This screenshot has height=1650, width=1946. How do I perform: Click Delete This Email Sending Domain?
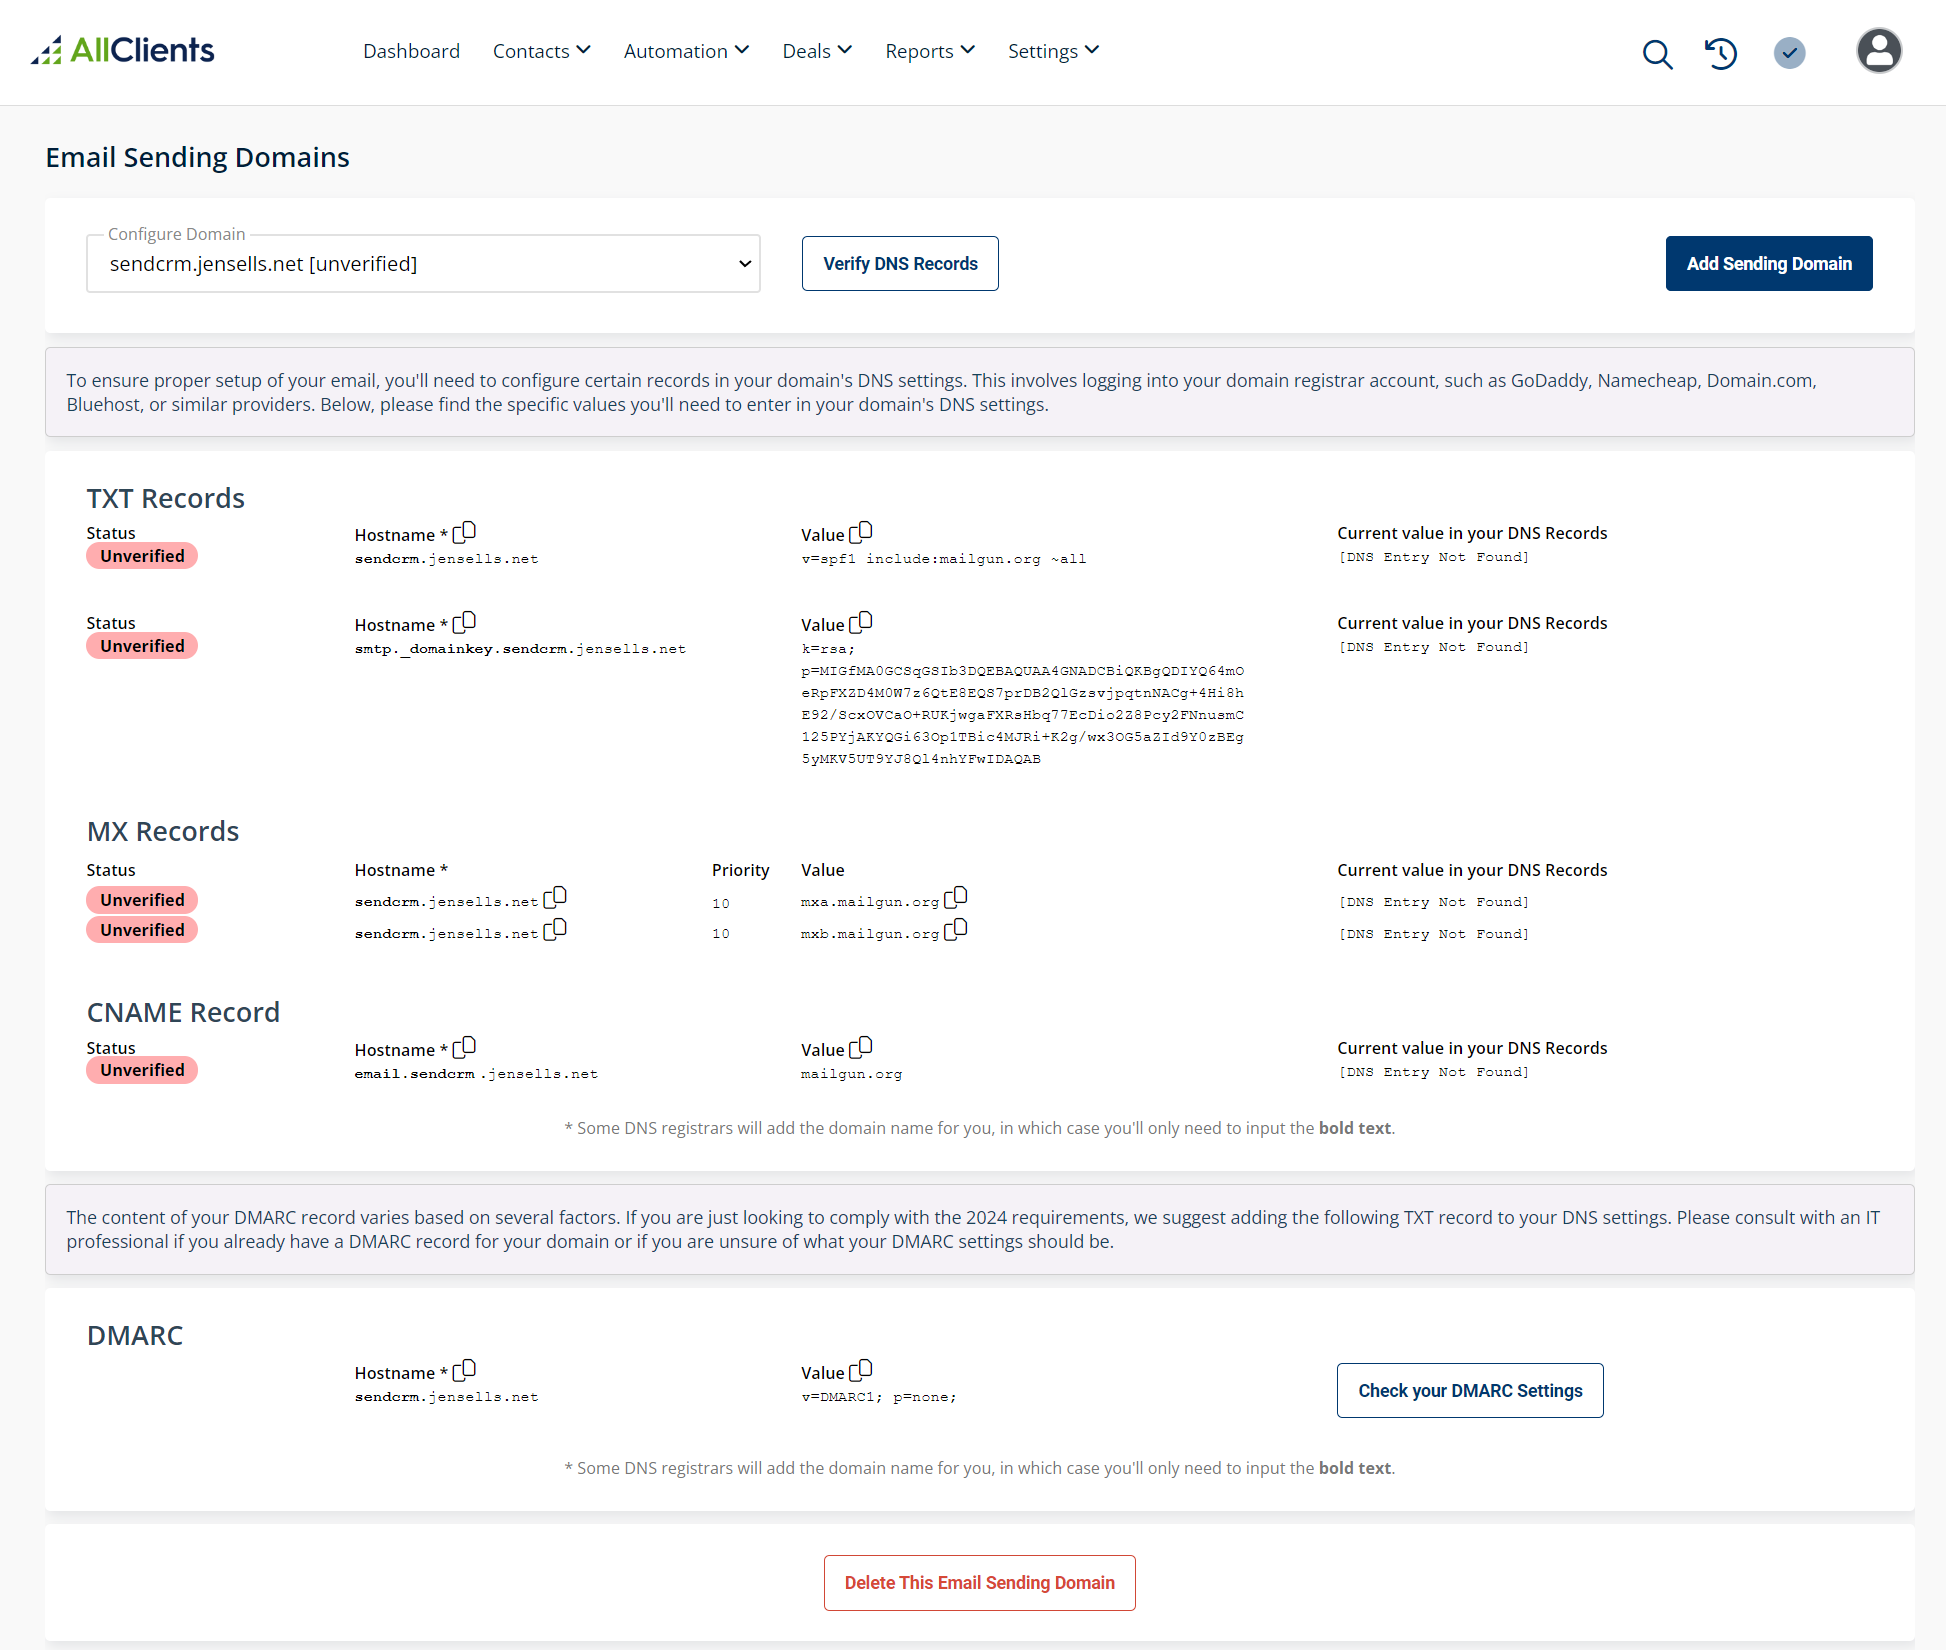(979, 1583)
